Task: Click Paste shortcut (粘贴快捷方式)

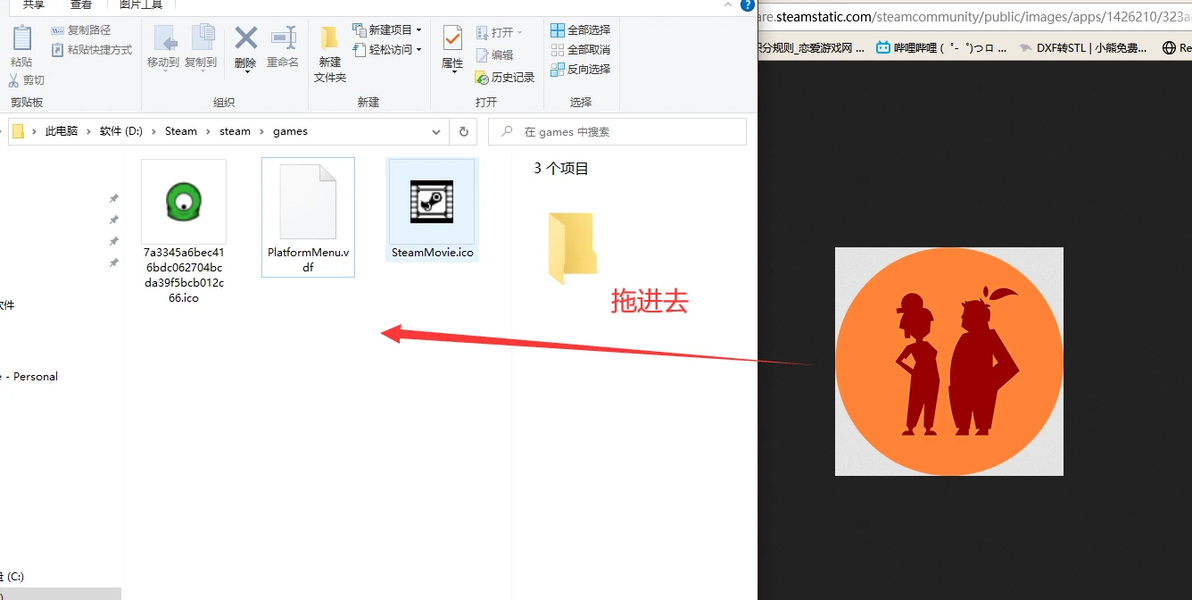Action: click(91, 49)
